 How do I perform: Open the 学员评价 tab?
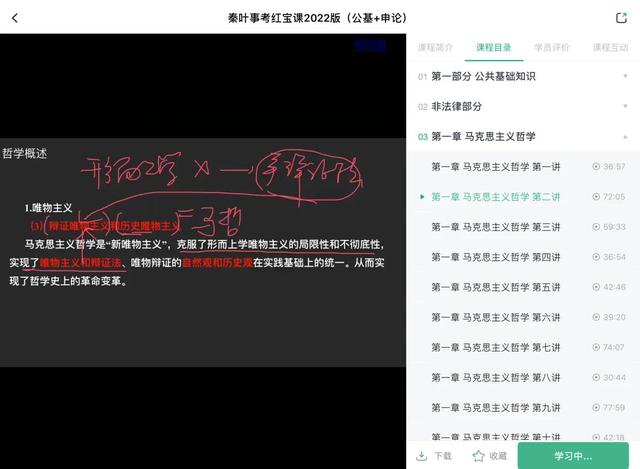[x=552, y=47]
